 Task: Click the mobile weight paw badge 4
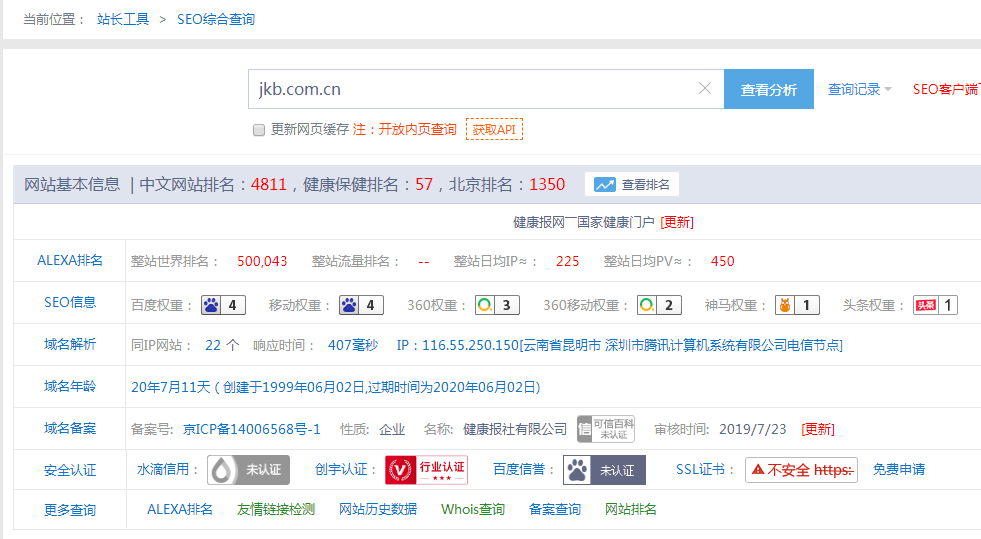coord(361,305)
